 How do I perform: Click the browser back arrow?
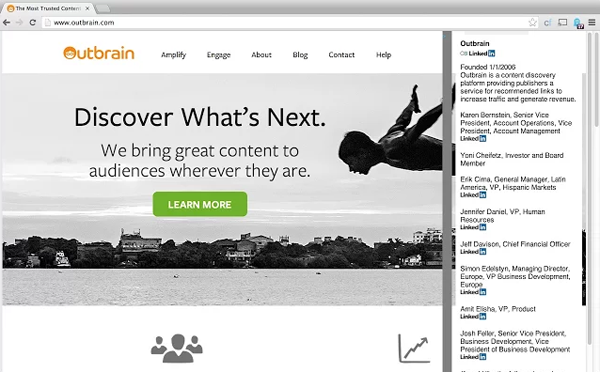tap(7, 23)
